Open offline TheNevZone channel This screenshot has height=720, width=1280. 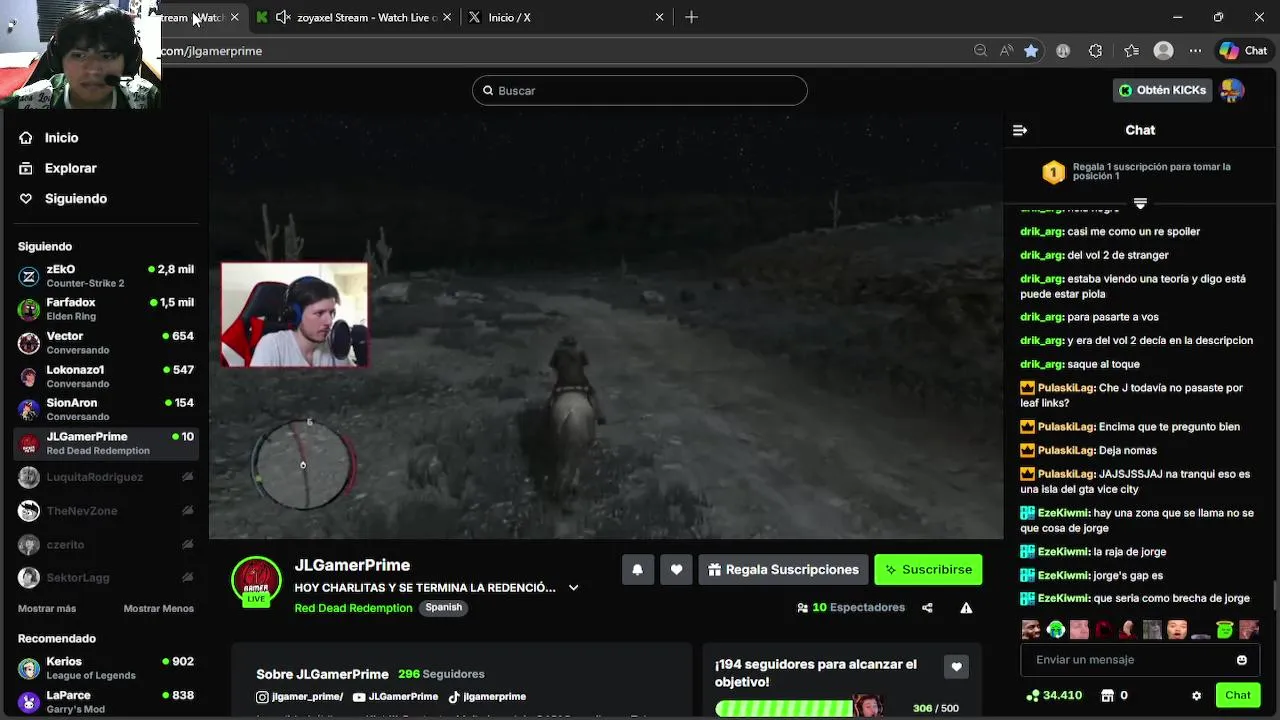(106, 511)
